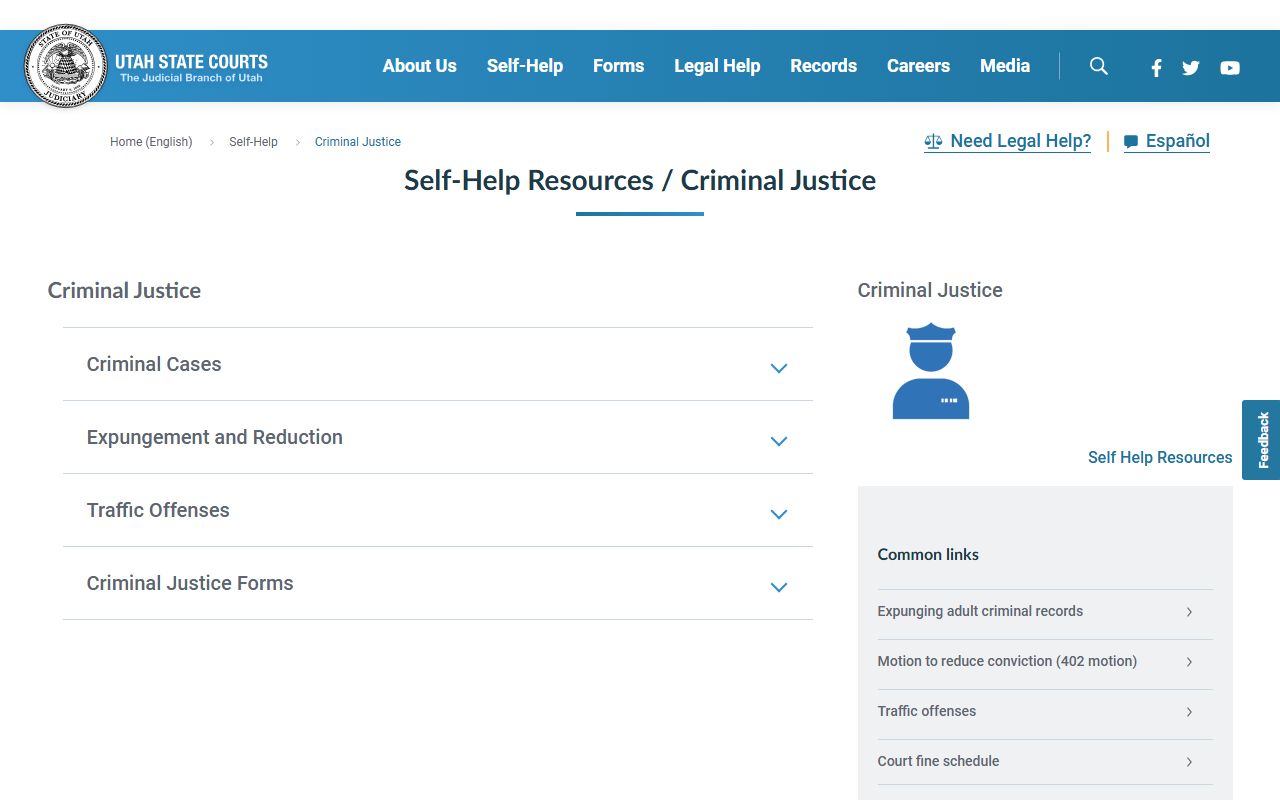Click the Expungement and Reduction accordion title
This screenshot has height=800, width=1280.
215,437
